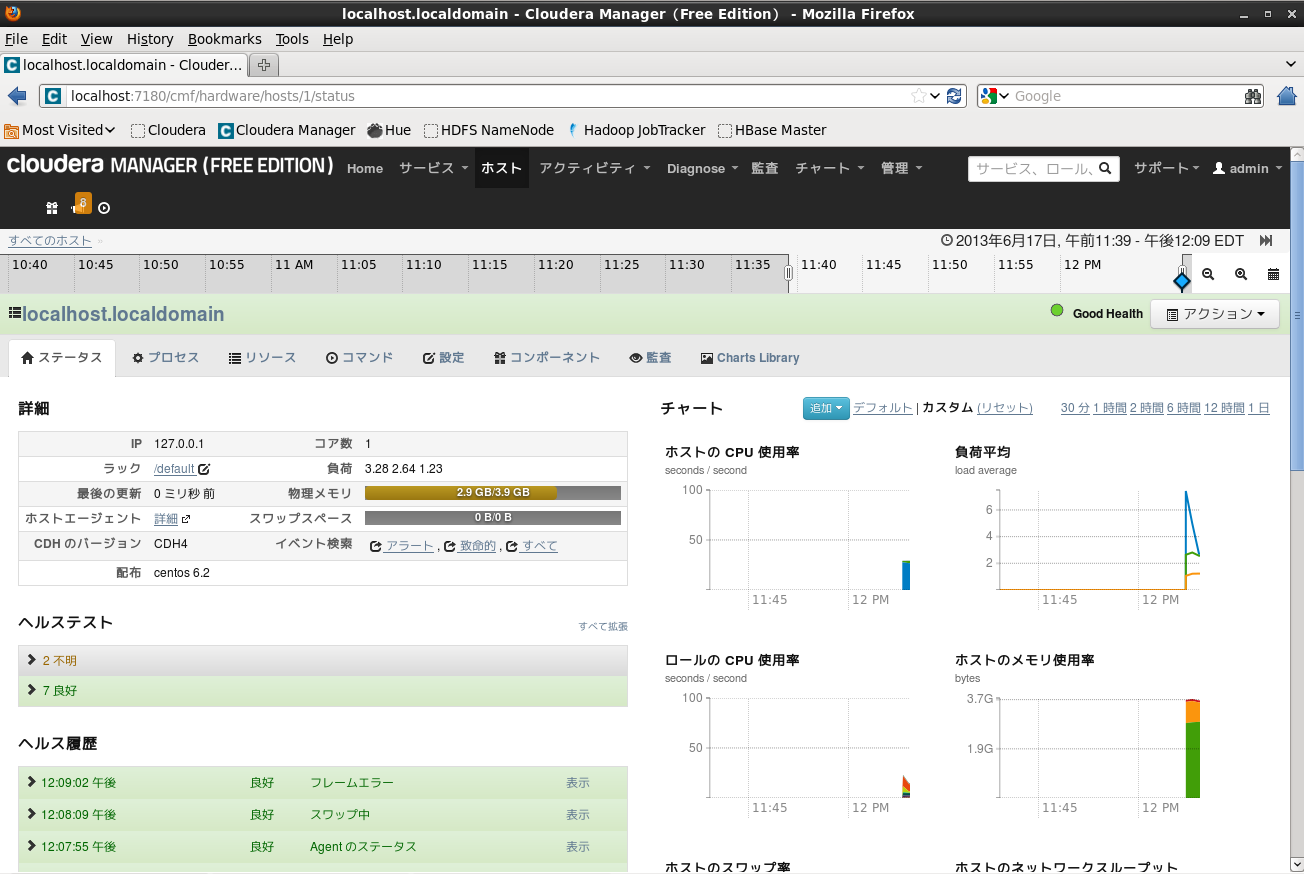Bookmark this page with the star icon
Screen dimensions: 1304x874
tap(918, 96)
